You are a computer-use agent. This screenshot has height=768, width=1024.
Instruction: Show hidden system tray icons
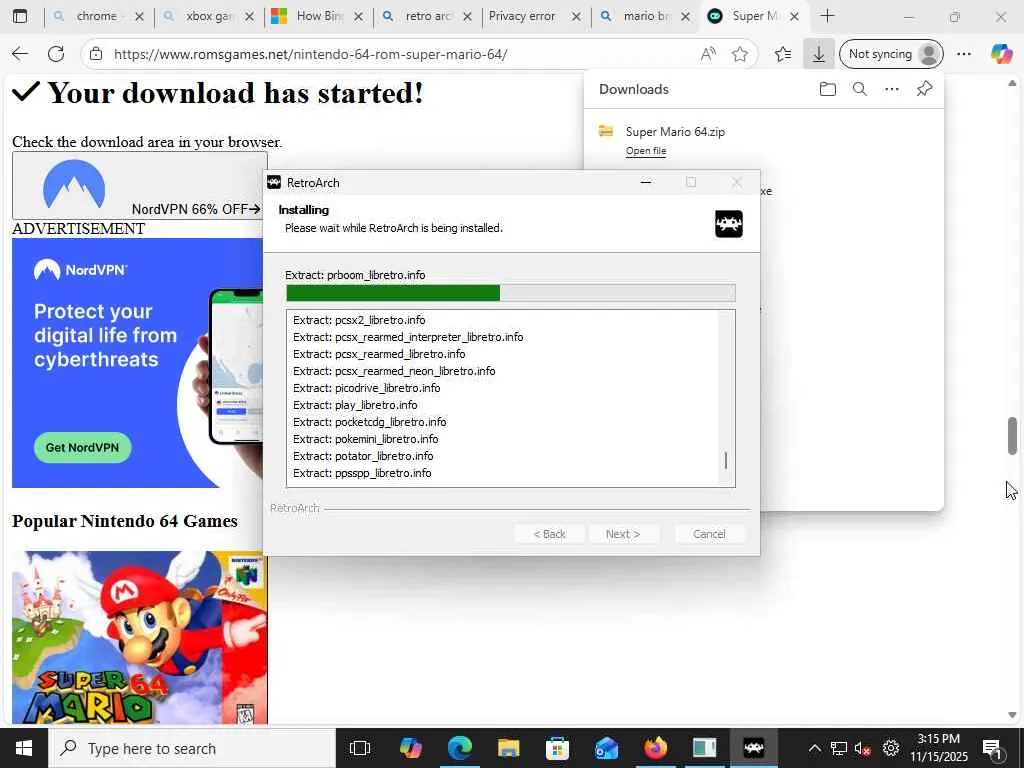click(x=814, y=748)
